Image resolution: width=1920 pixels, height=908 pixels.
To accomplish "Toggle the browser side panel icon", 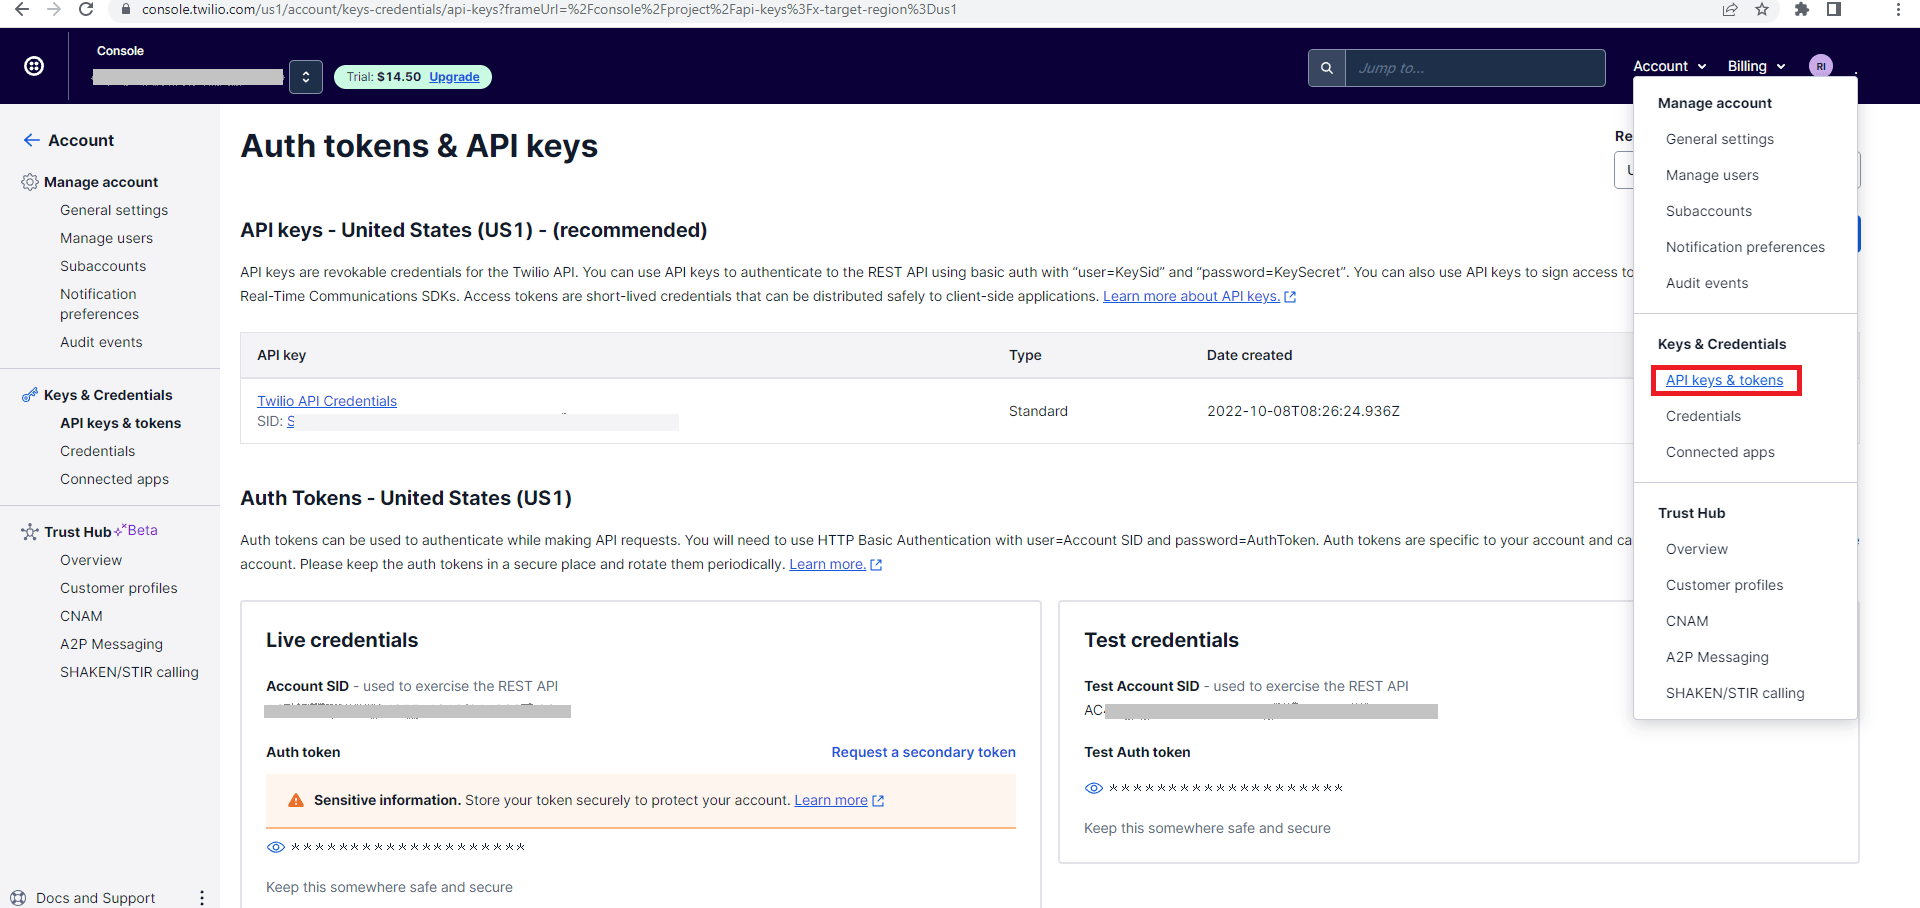I will click(1834, 9).
